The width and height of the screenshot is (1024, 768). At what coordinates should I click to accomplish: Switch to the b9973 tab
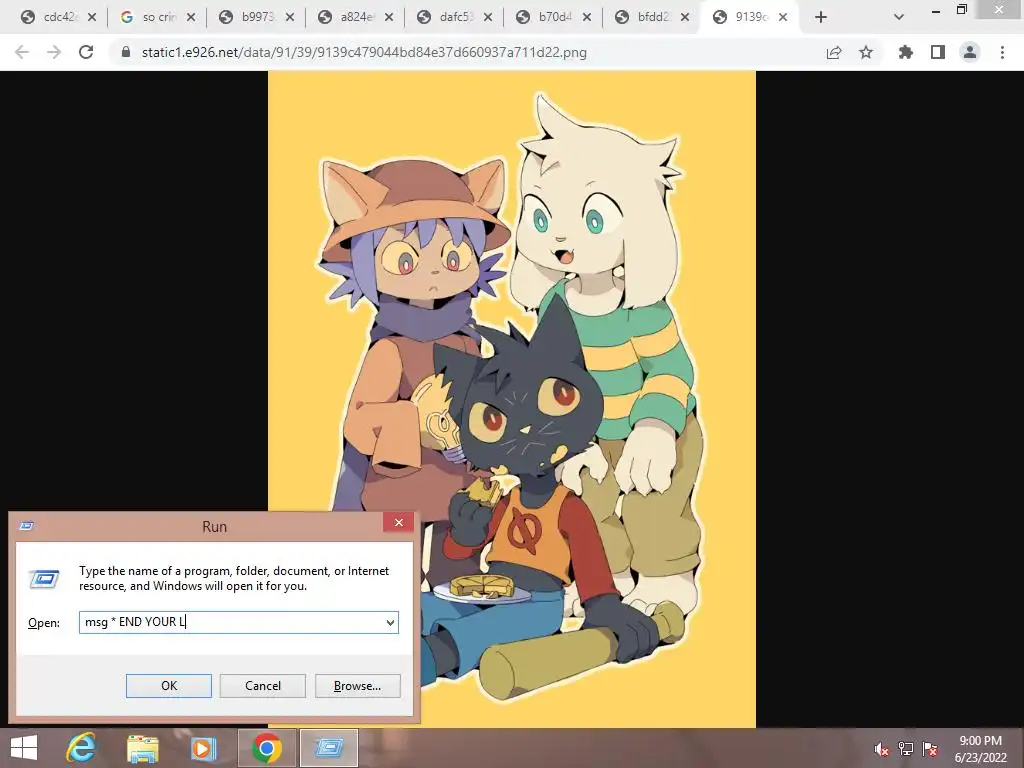coord(248,17)
